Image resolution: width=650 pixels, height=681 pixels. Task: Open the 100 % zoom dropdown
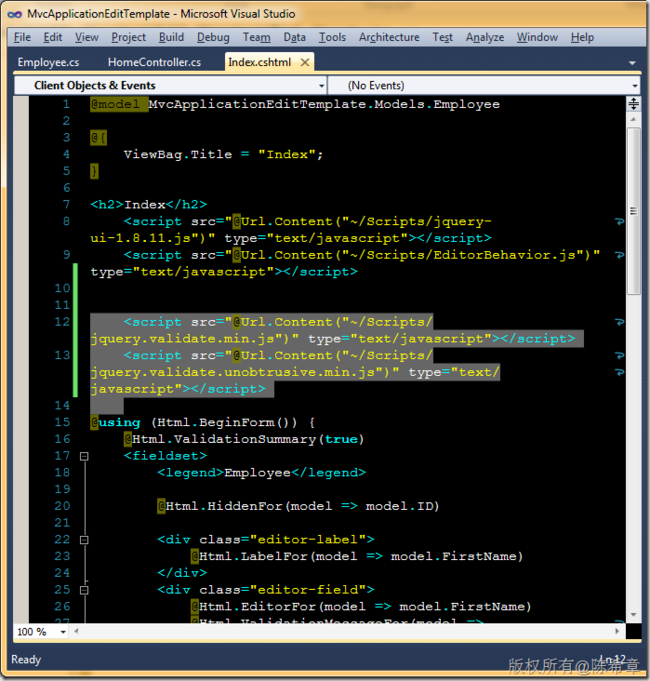pos(63,632)
